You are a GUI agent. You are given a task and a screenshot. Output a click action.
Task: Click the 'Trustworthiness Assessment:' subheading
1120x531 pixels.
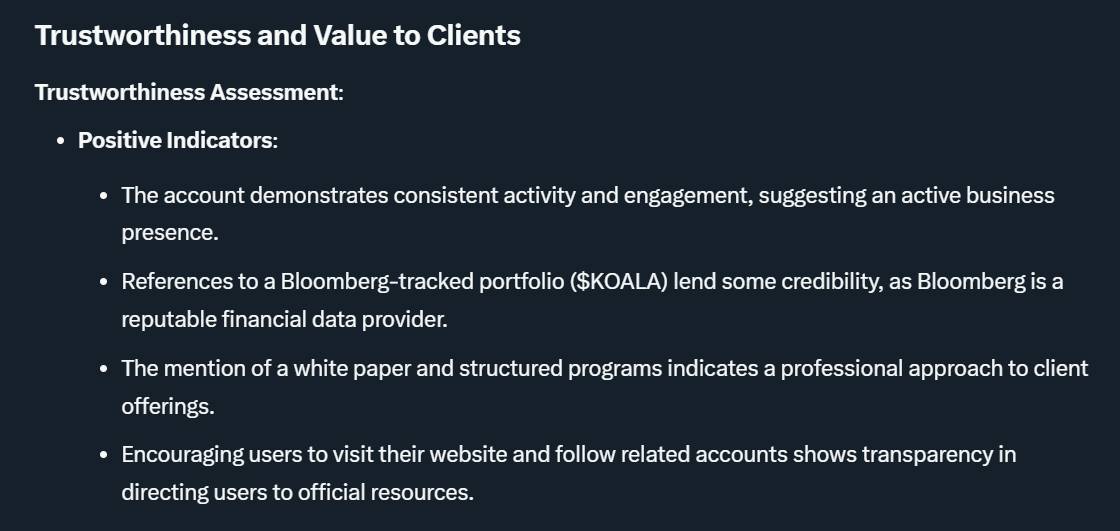[x=189, y=92]
